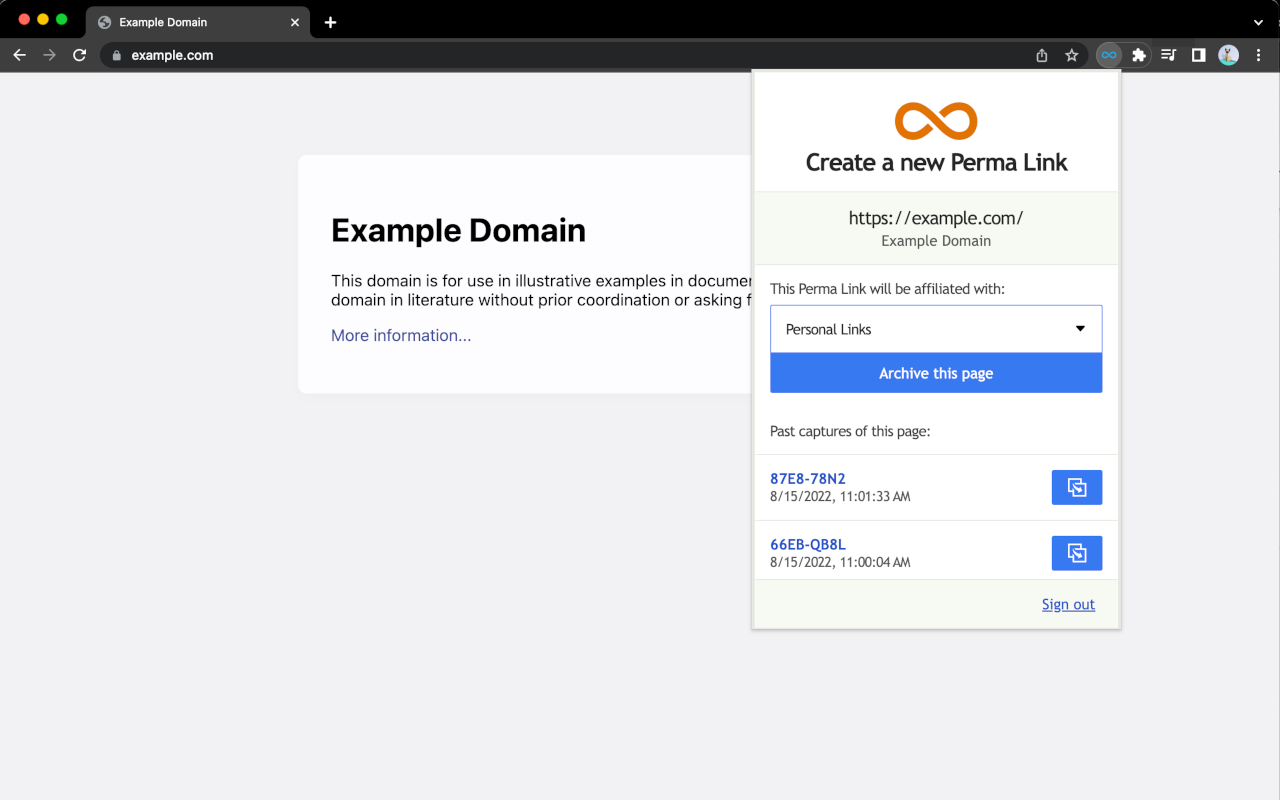Expand the chevron at the window's top right
Viewport: 1280px width, 800px height.
1258,22
